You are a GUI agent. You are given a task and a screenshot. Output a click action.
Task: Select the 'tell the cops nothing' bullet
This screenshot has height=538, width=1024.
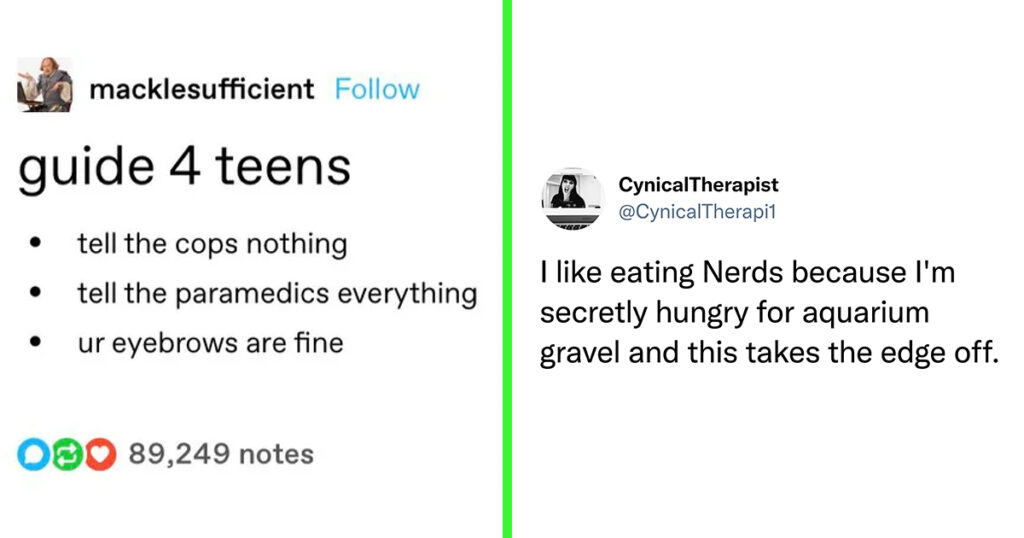(212, 244)
